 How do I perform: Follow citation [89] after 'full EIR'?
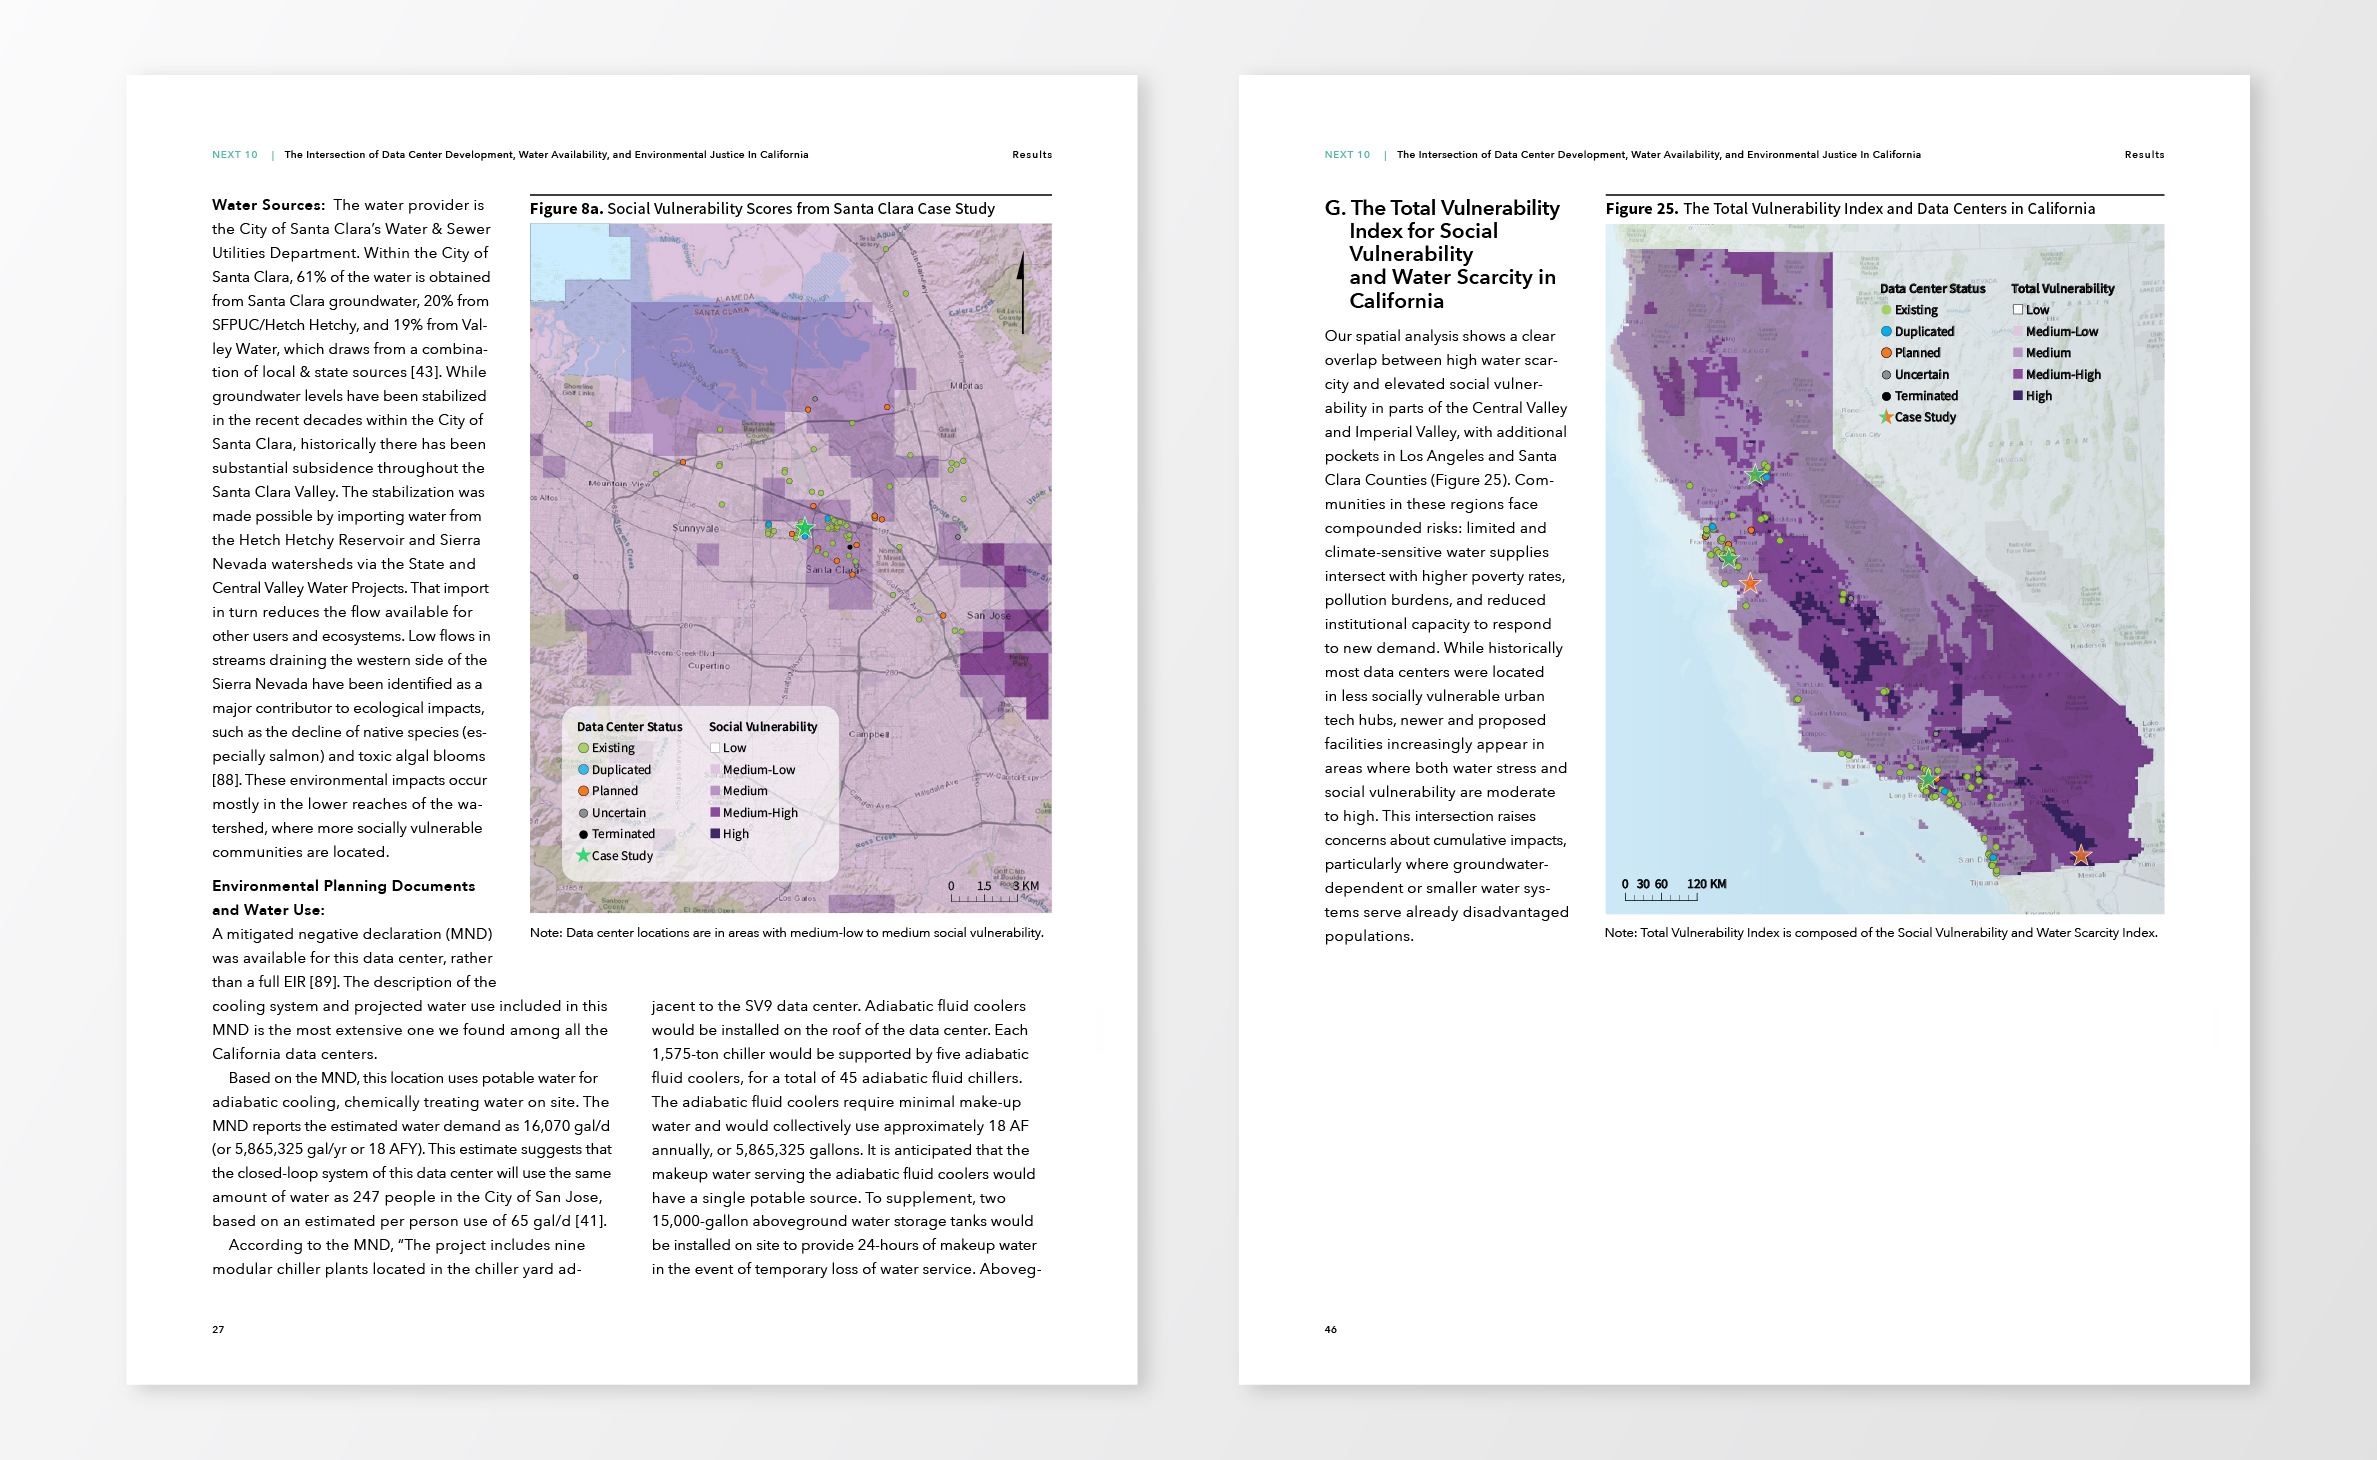tap(324, 982)
